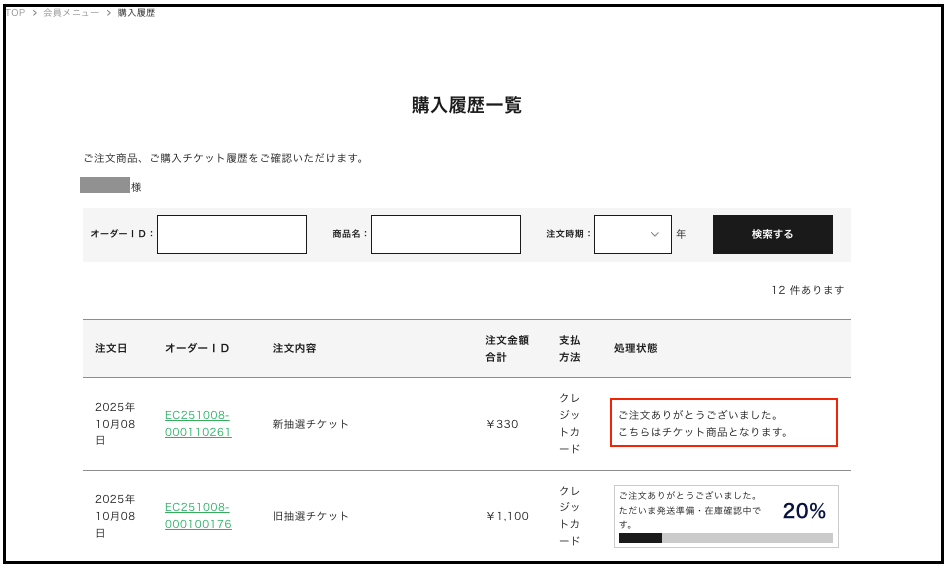The image size is (947, 566).
Task: Click the オーダーID column header
Action: pos(197,348)
